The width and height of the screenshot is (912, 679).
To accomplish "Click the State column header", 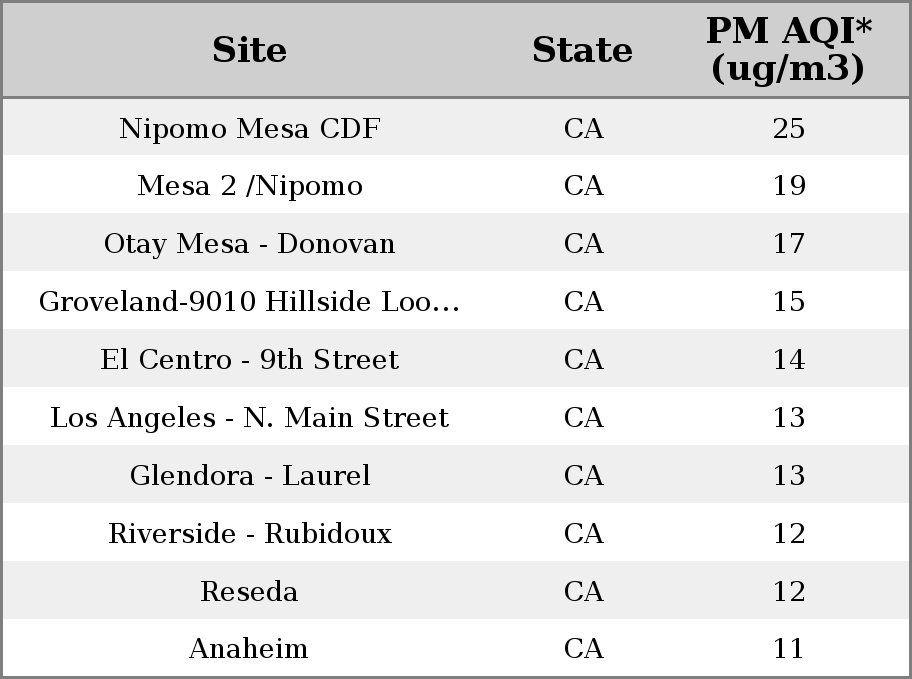I will pyautogui.click(x=583, y=49).
